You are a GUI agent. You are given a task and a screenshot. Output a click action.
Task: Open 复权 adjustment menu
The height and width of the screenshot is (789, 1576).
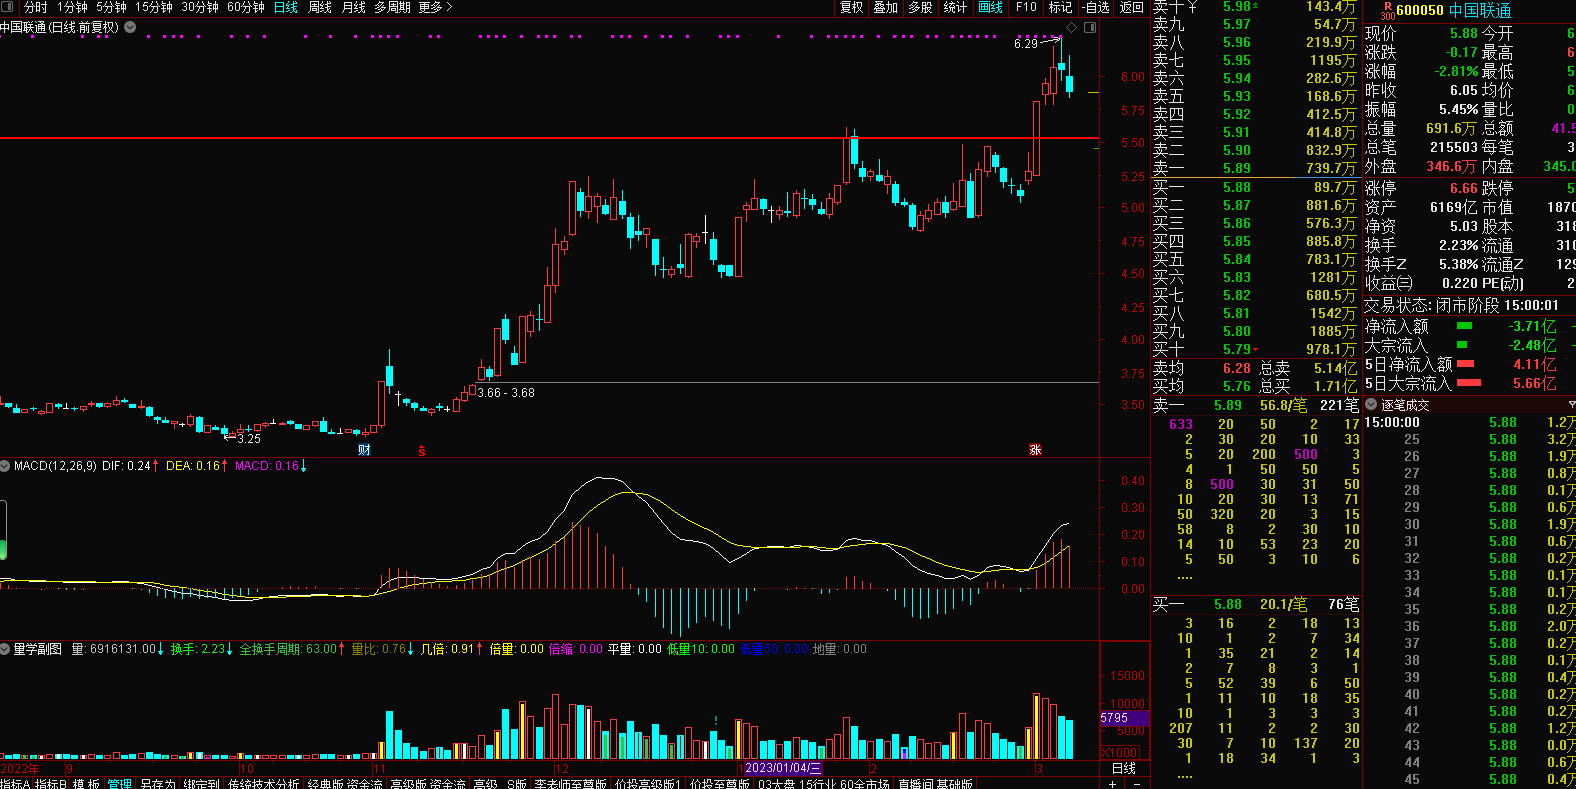coord(851,7)
